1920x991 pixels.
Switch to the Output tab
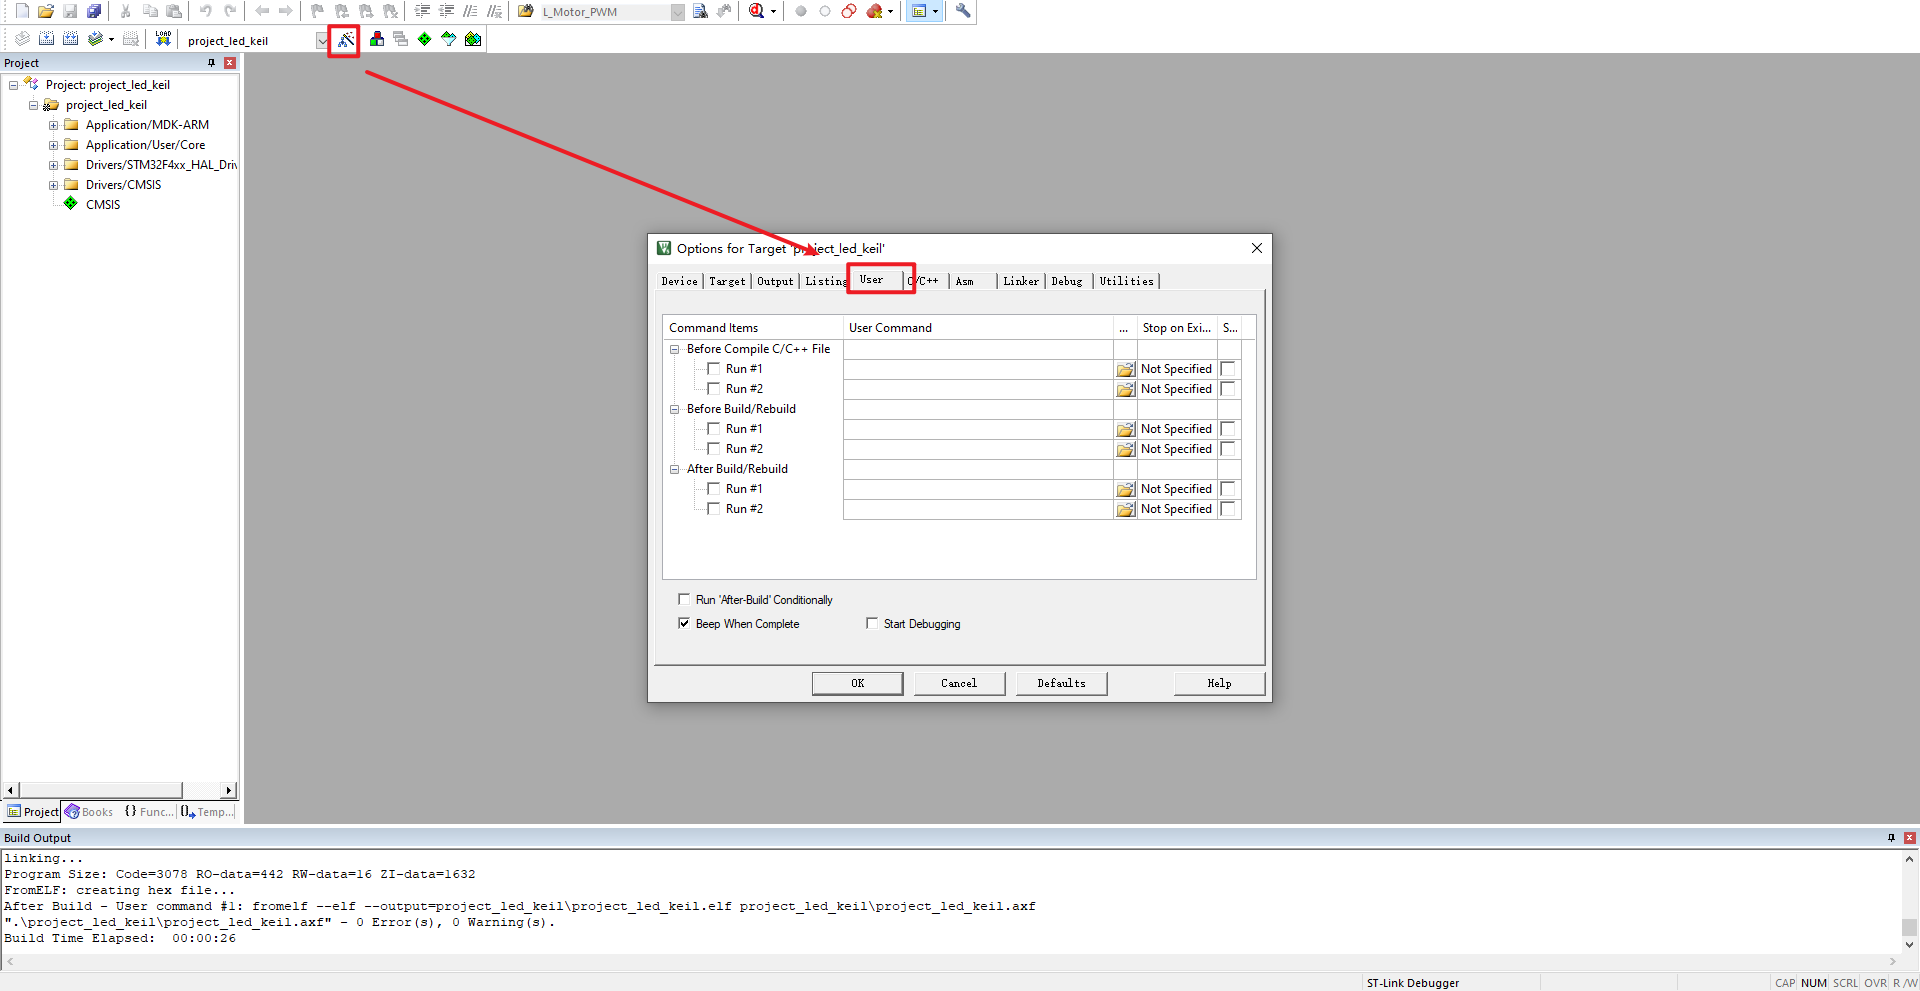(775, 281)
